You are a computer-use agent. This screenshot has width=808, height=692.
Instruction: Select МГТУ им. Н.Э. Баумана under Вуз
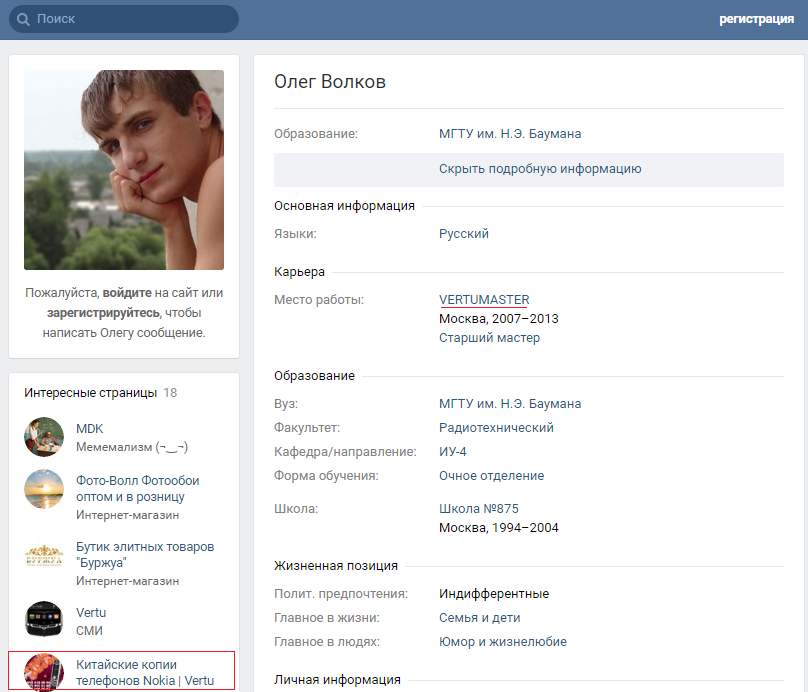click(x=510, y=404)
